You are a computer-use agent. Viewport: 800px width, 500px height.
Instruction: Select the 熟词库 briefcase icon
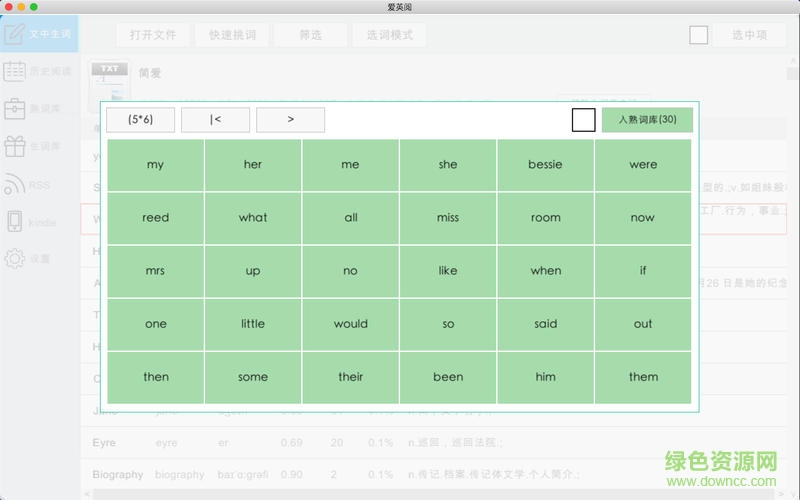(x=14, y=108)
